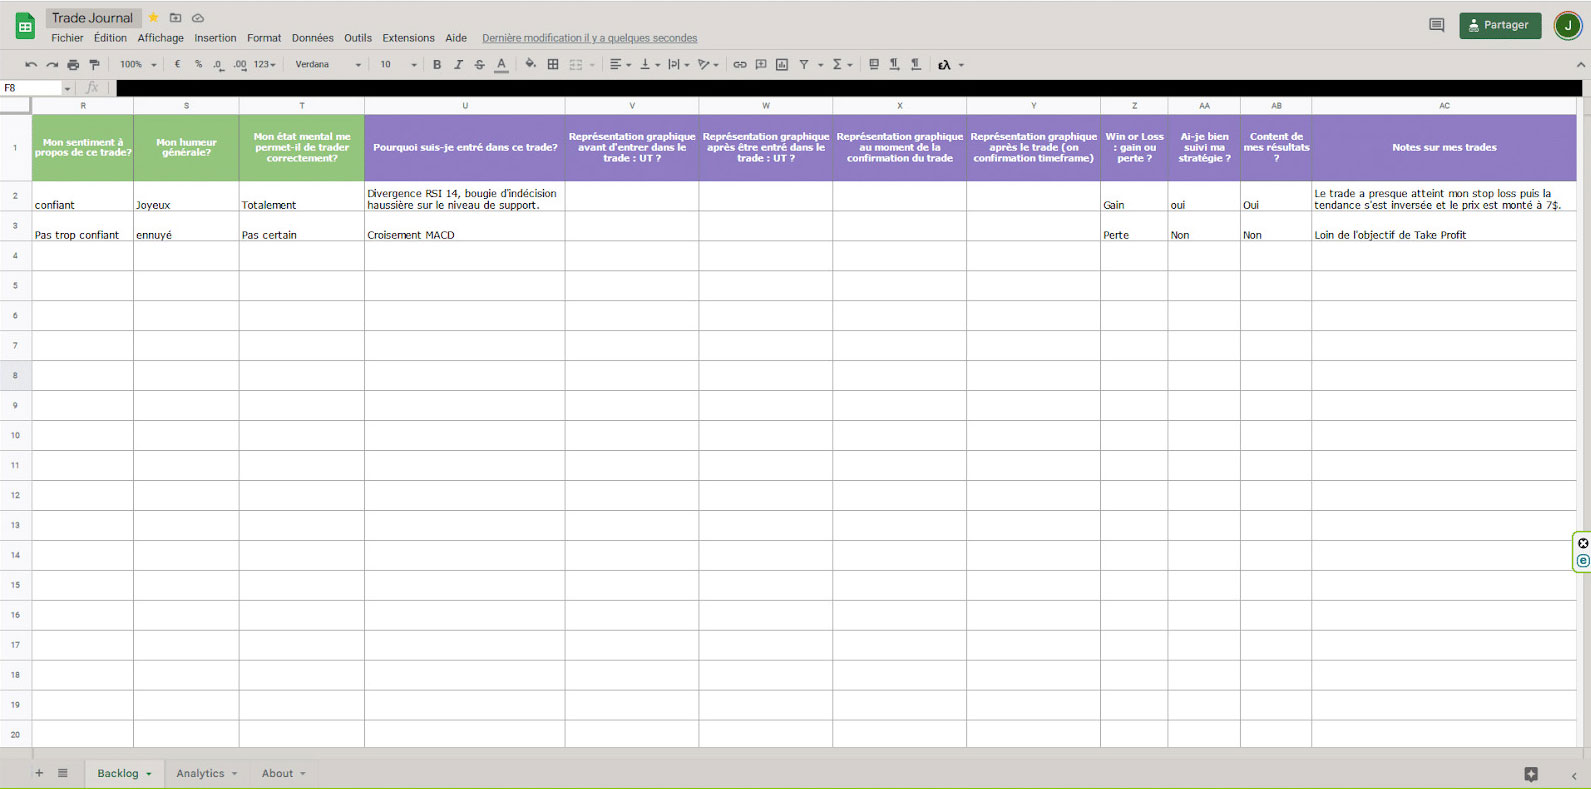The width and height of the screenshot is (1591, 789).
Task: Decrease decimal places icon
Action: click(218, 64)
